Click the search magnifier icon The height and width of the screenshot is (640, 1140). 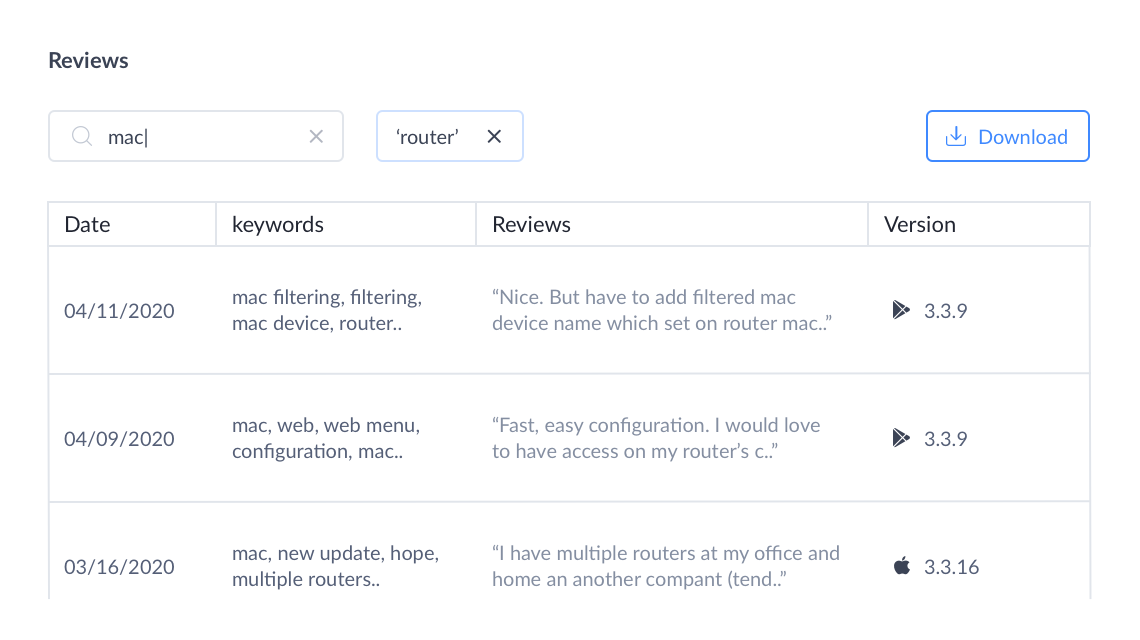click(x=82, y=137)
